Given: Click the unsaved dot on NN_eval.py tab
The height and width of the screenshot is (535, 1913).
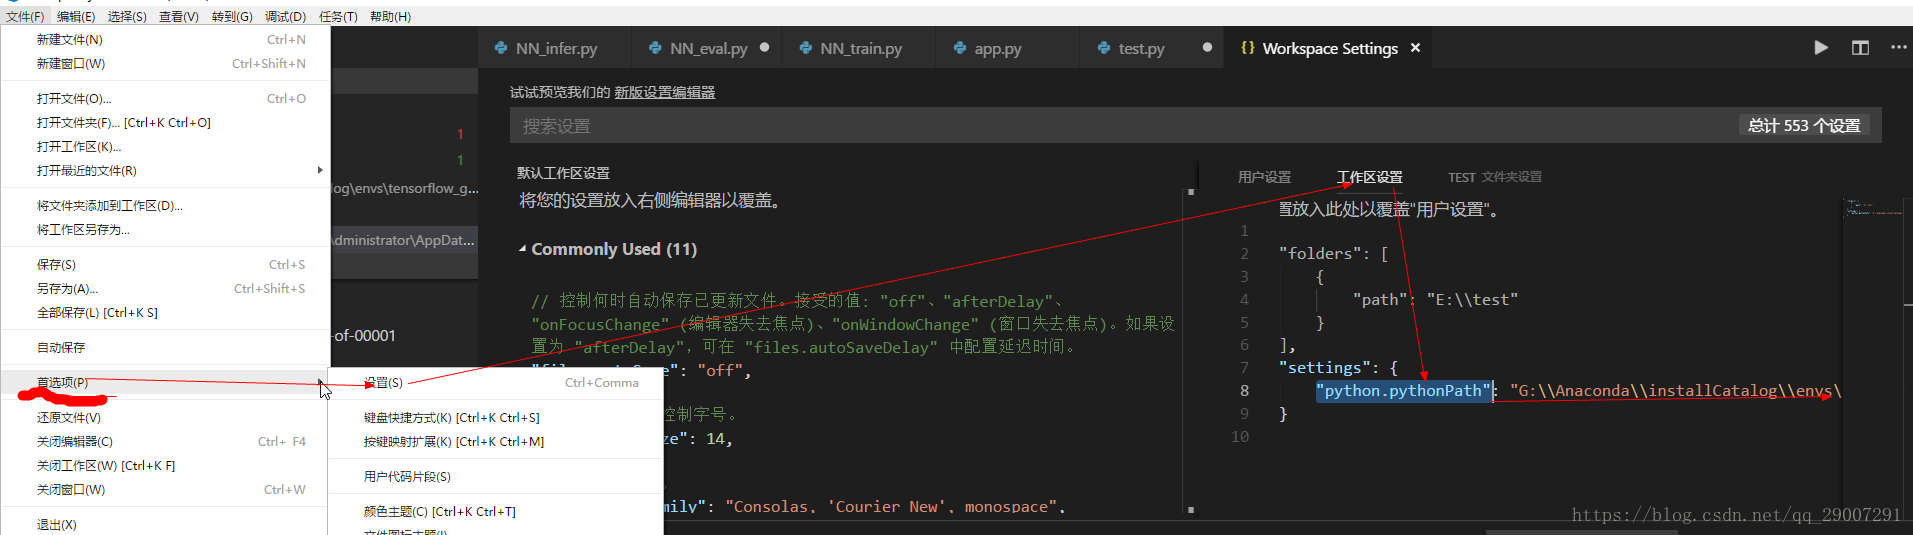Looking at the screenshot, I should click(x=765, y=47).
